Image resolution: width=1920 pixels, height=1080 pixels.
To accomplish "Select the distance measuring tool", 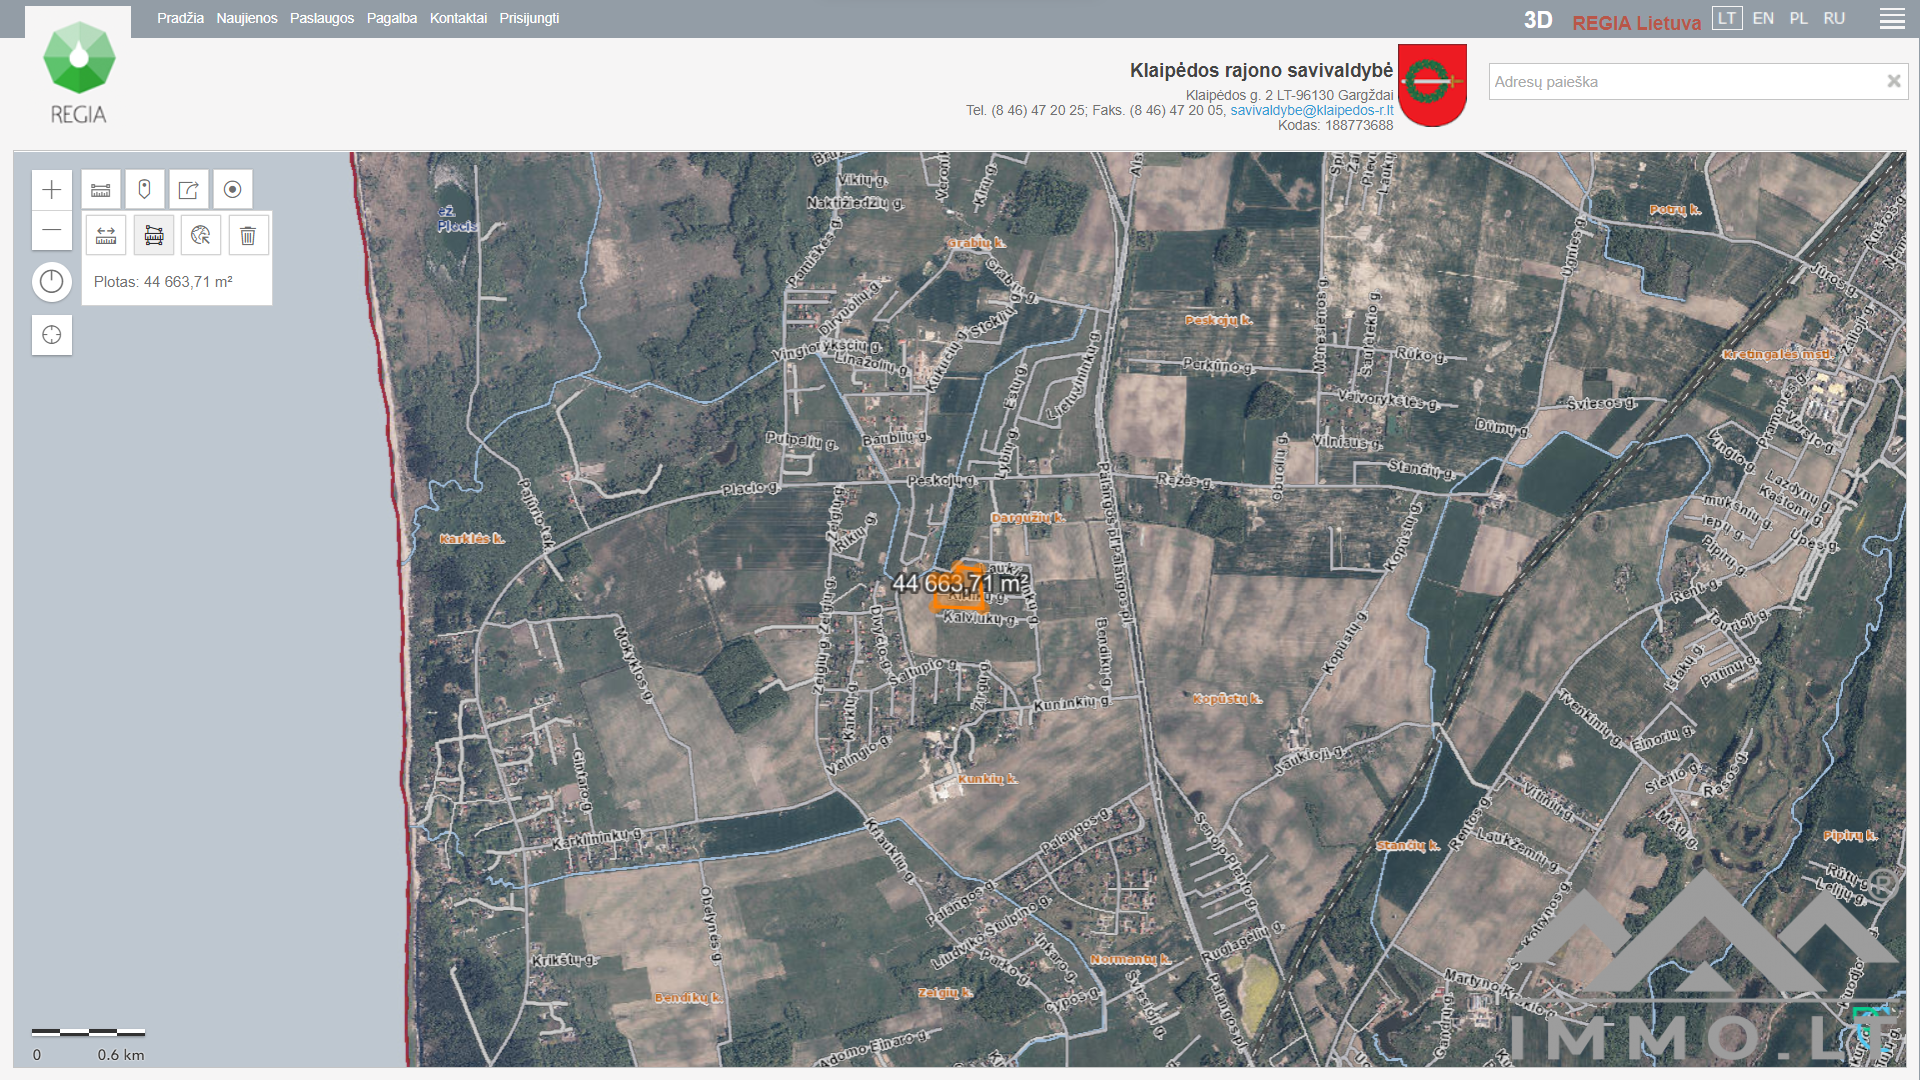I will 106,235.
